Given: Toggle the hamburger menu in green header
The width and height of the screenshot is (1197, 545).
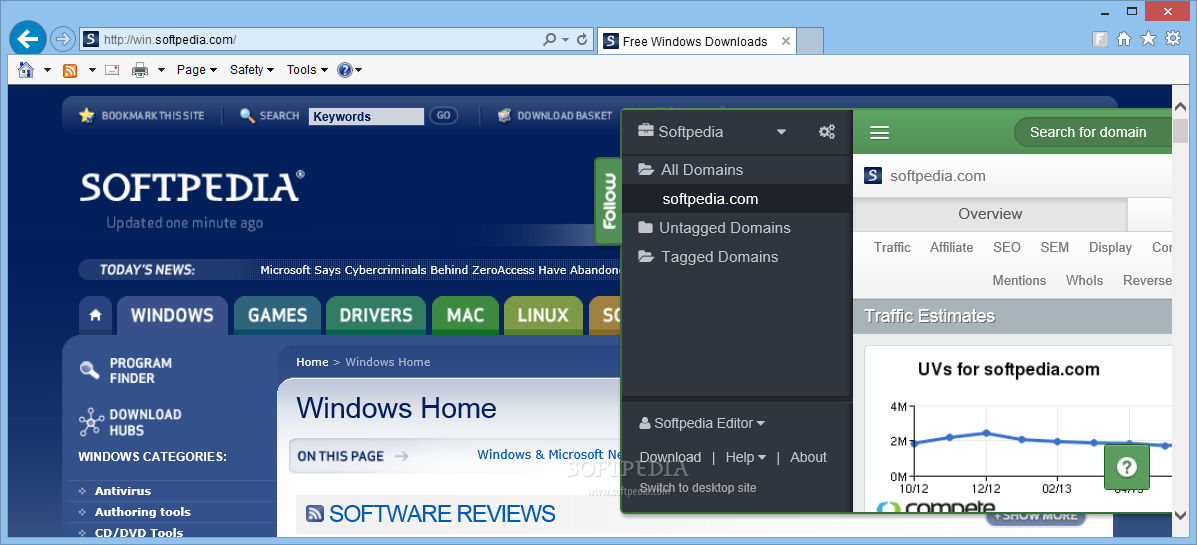Looking at the screenshot, I should [x=879, y=133].
